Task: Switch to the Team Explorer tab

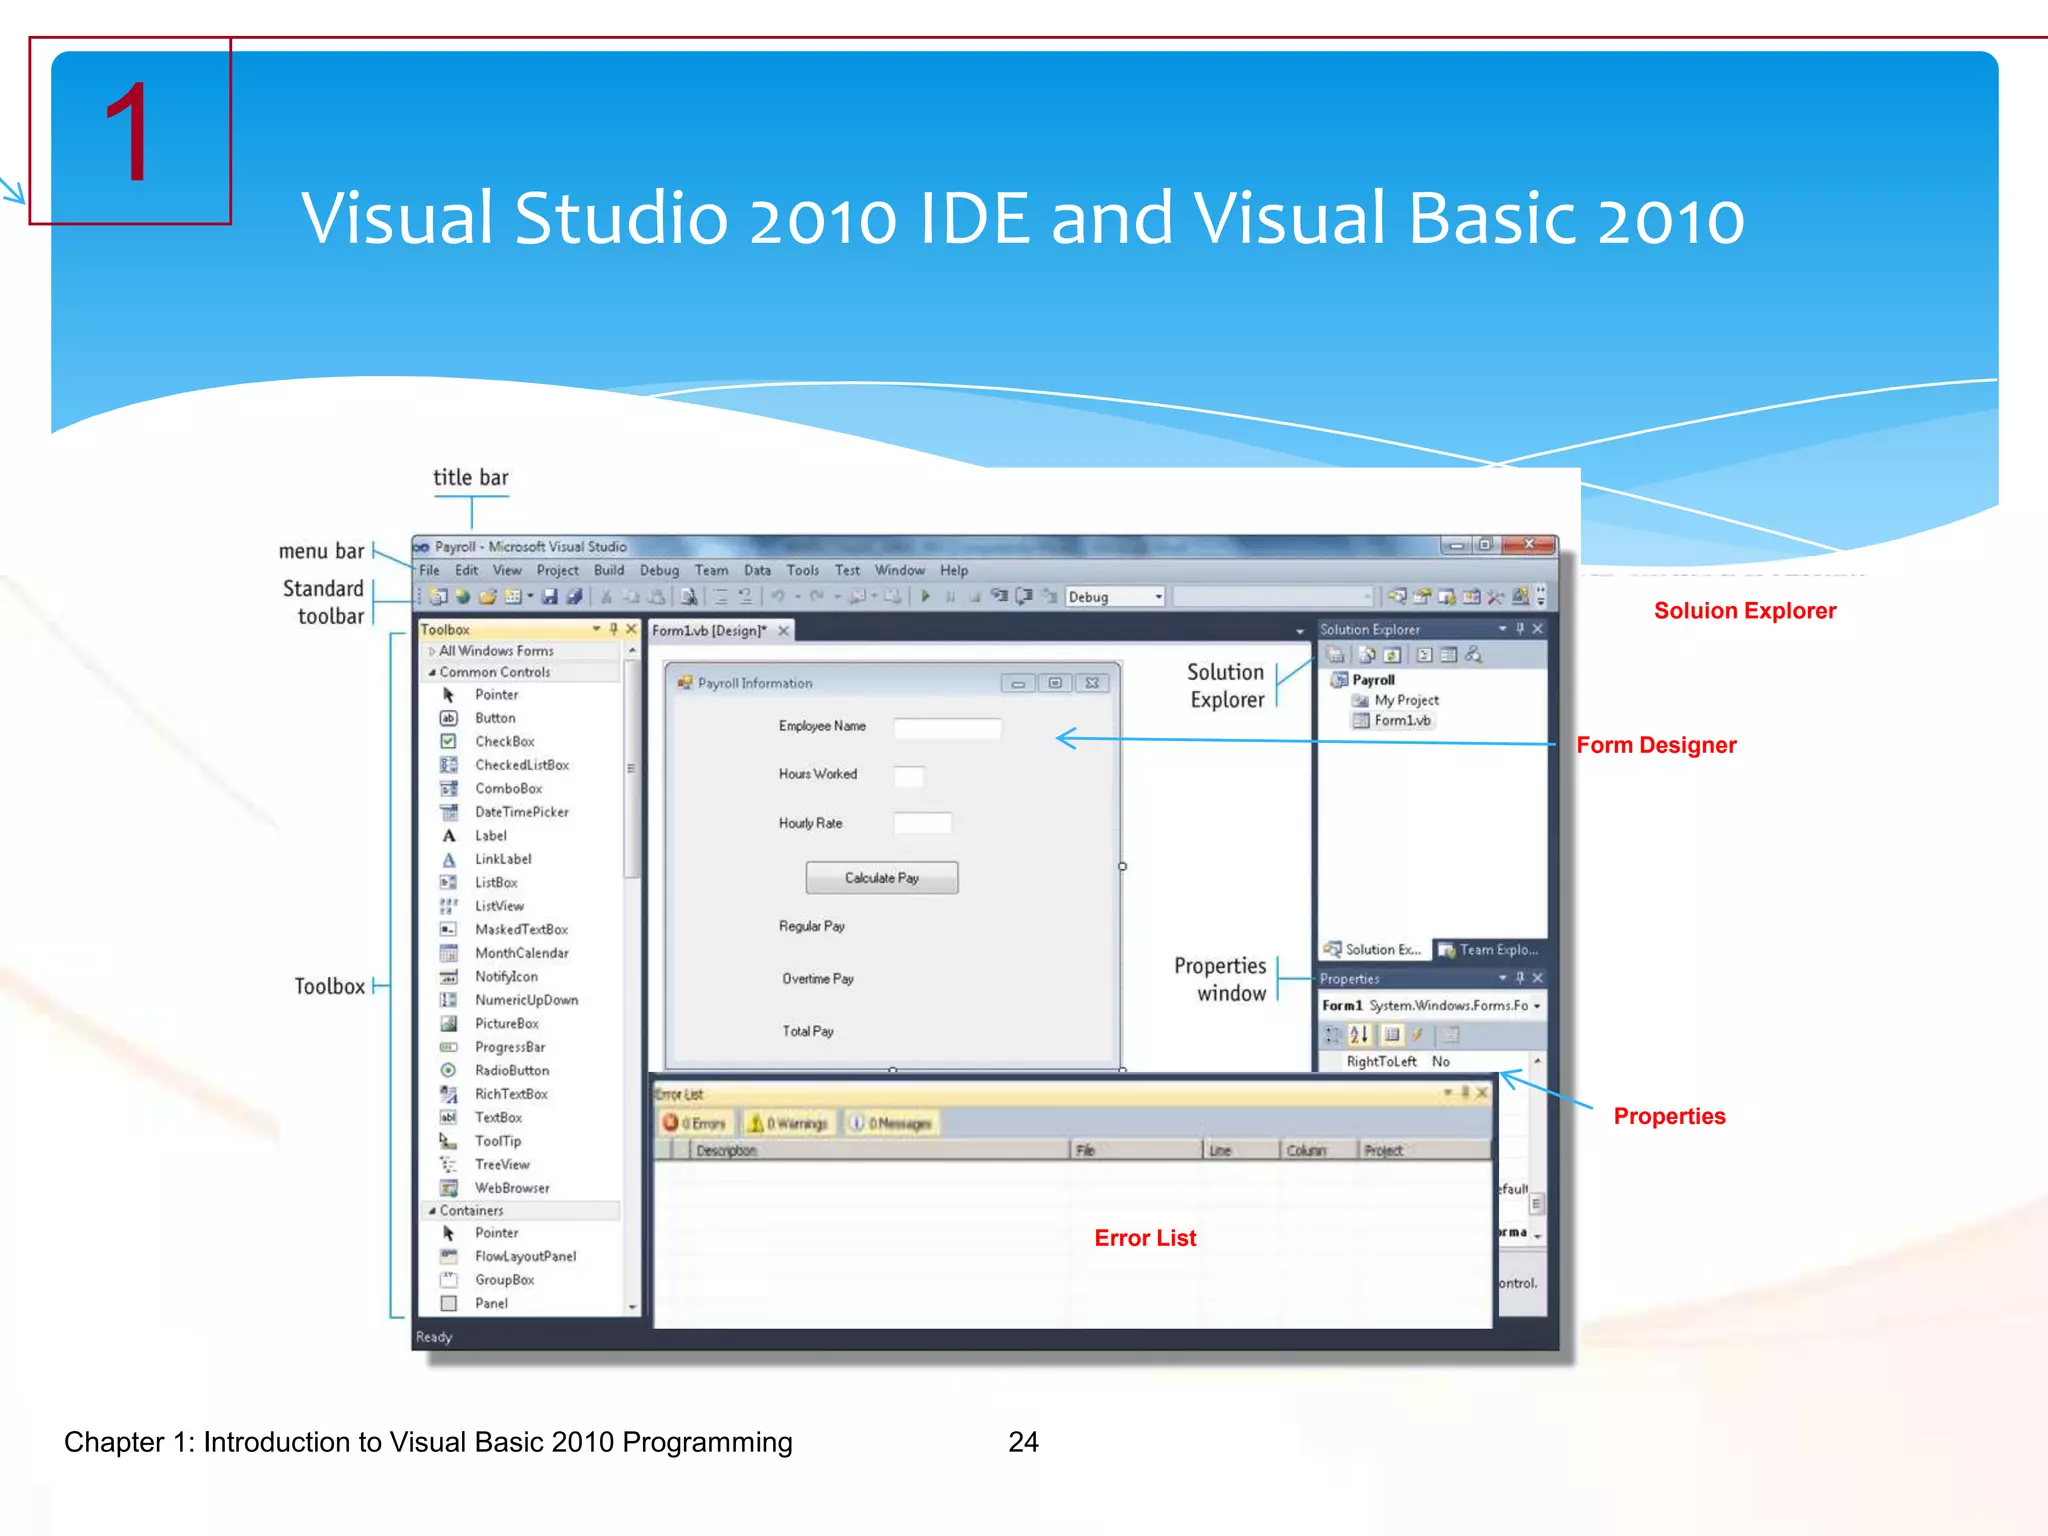Action: (1488, 949)
